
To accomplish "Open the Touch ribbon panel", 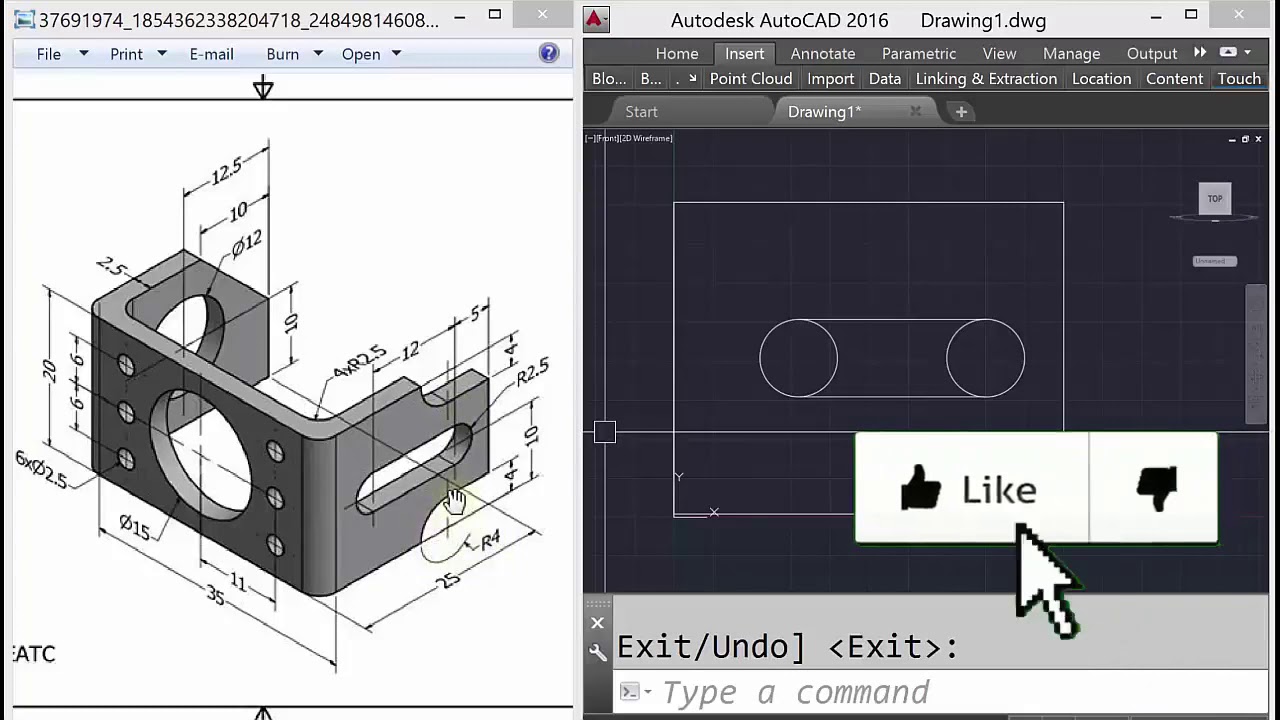I will (x=1239, y=79).
